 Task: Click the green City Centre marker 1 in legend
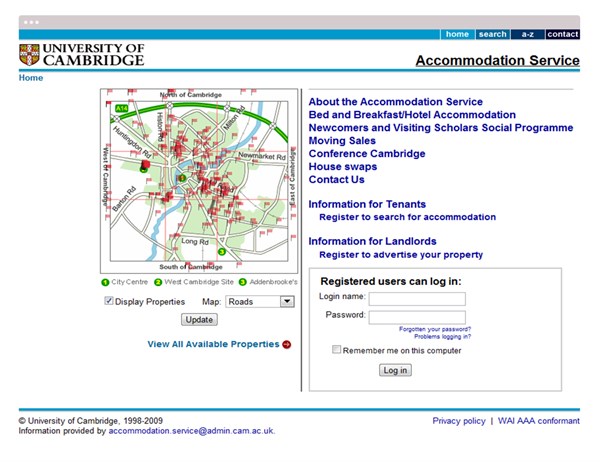106,282
